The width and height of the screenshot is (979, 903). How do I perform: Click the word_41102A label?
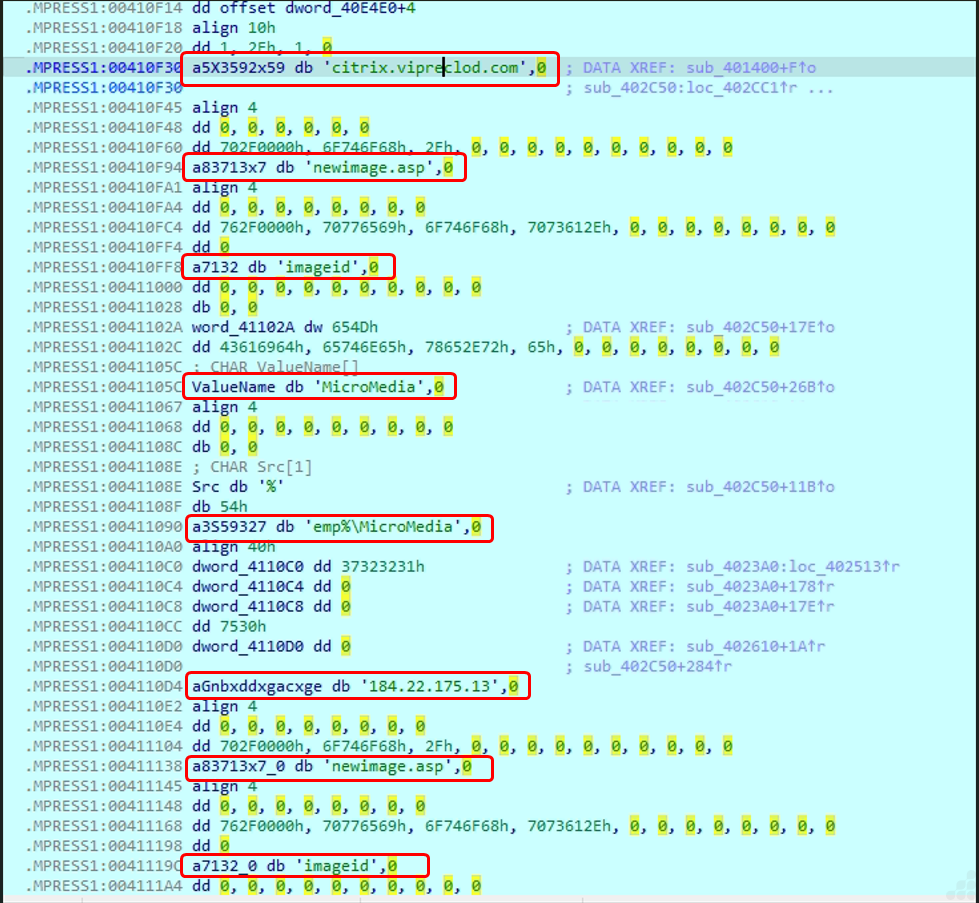pos(242,327)
